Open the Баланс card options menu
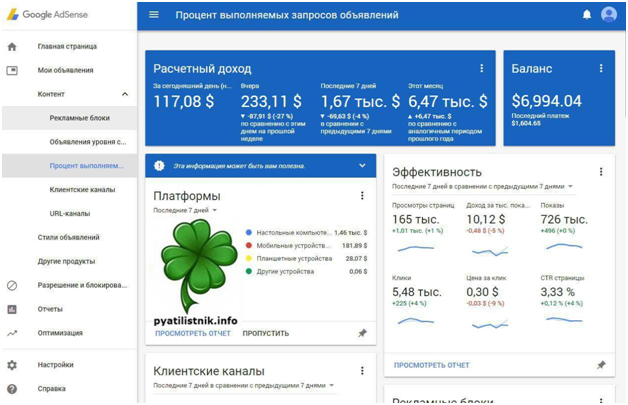This screenshot has height=405, width=628. pyautogui.click(x=601, y=69)
